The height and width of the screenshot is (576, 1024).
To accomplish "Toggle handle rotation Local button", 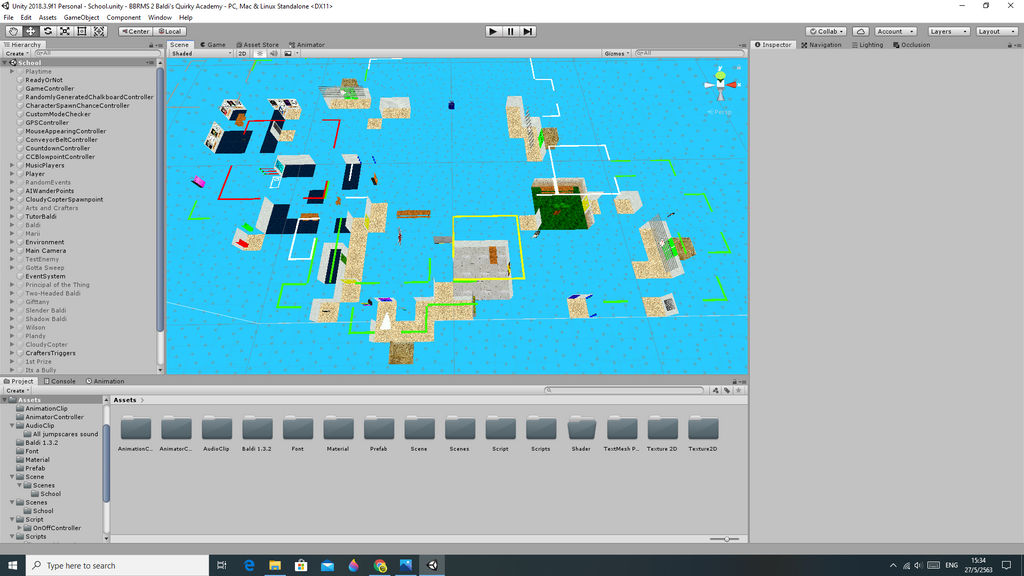I will 170,31.
